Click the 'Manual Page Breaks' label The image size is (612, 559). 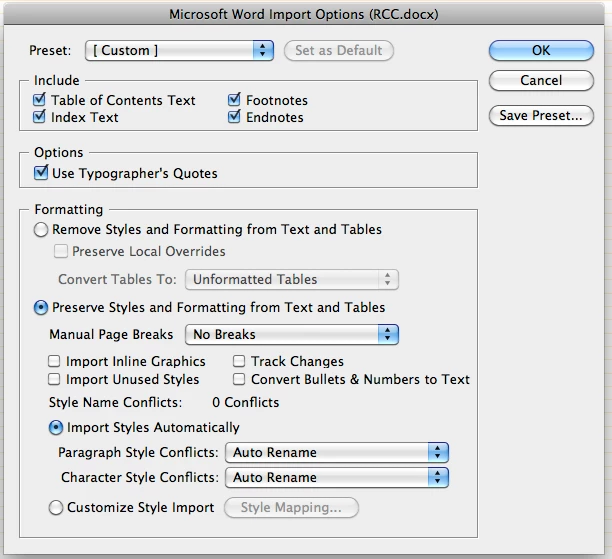coord(111,335)
